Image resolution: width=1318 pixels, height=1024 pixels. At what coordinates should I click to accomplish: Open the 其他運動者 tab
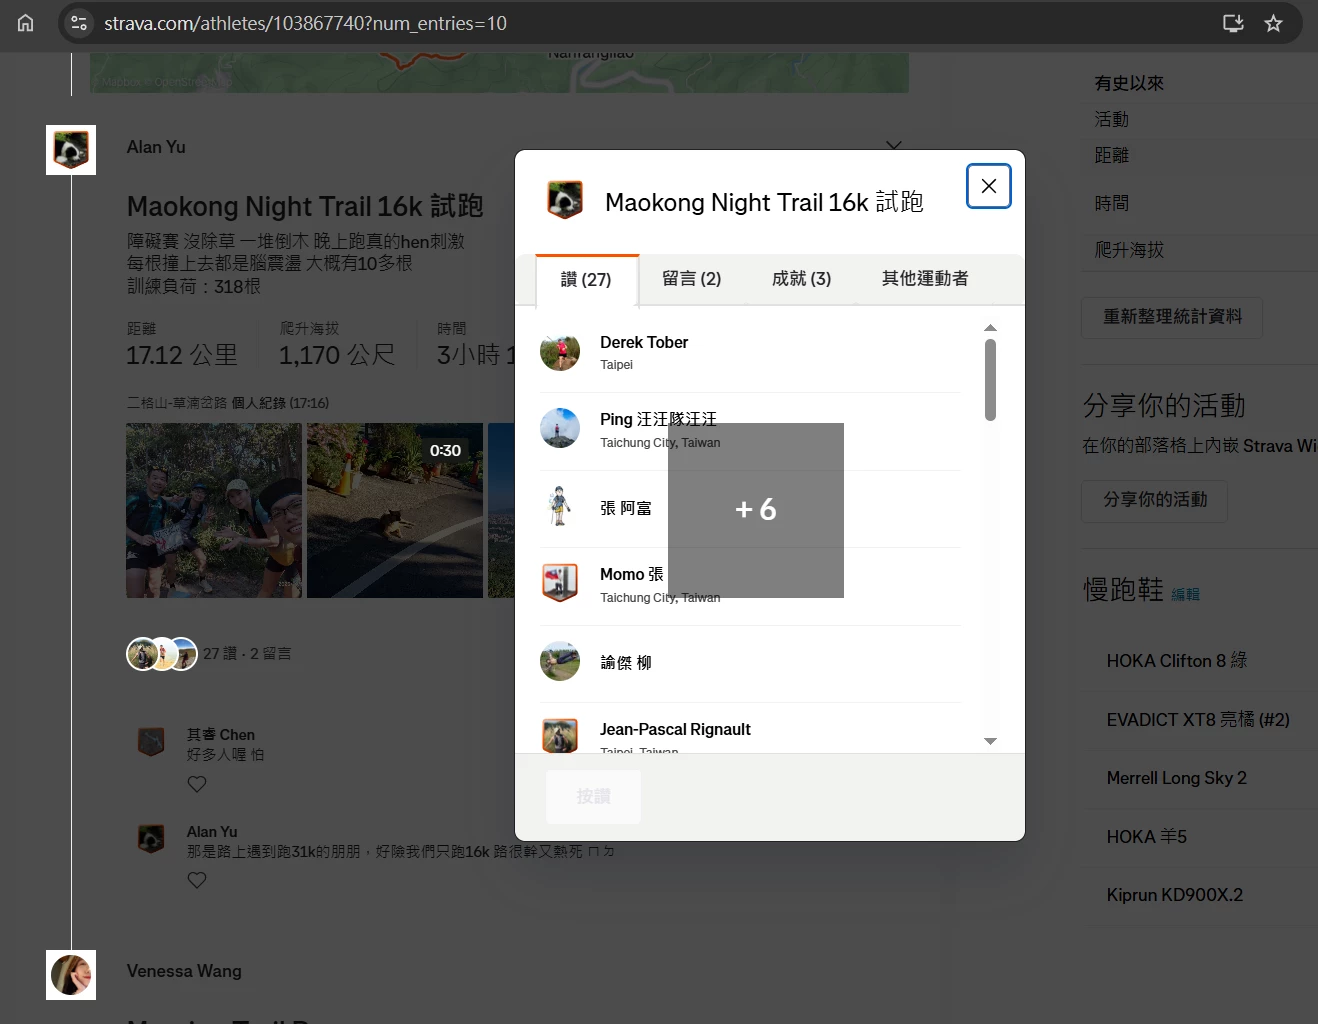click(925, 279)
